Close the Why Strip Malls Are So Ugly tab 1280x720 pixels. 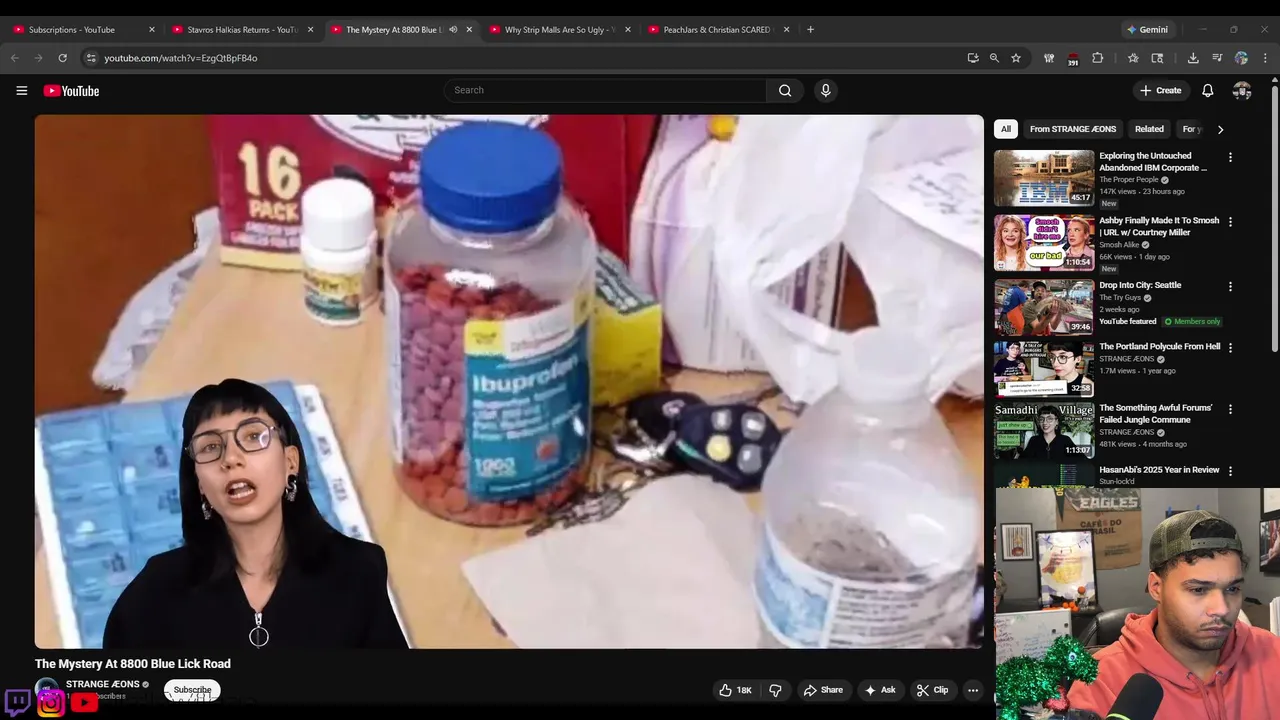point(628,30)
